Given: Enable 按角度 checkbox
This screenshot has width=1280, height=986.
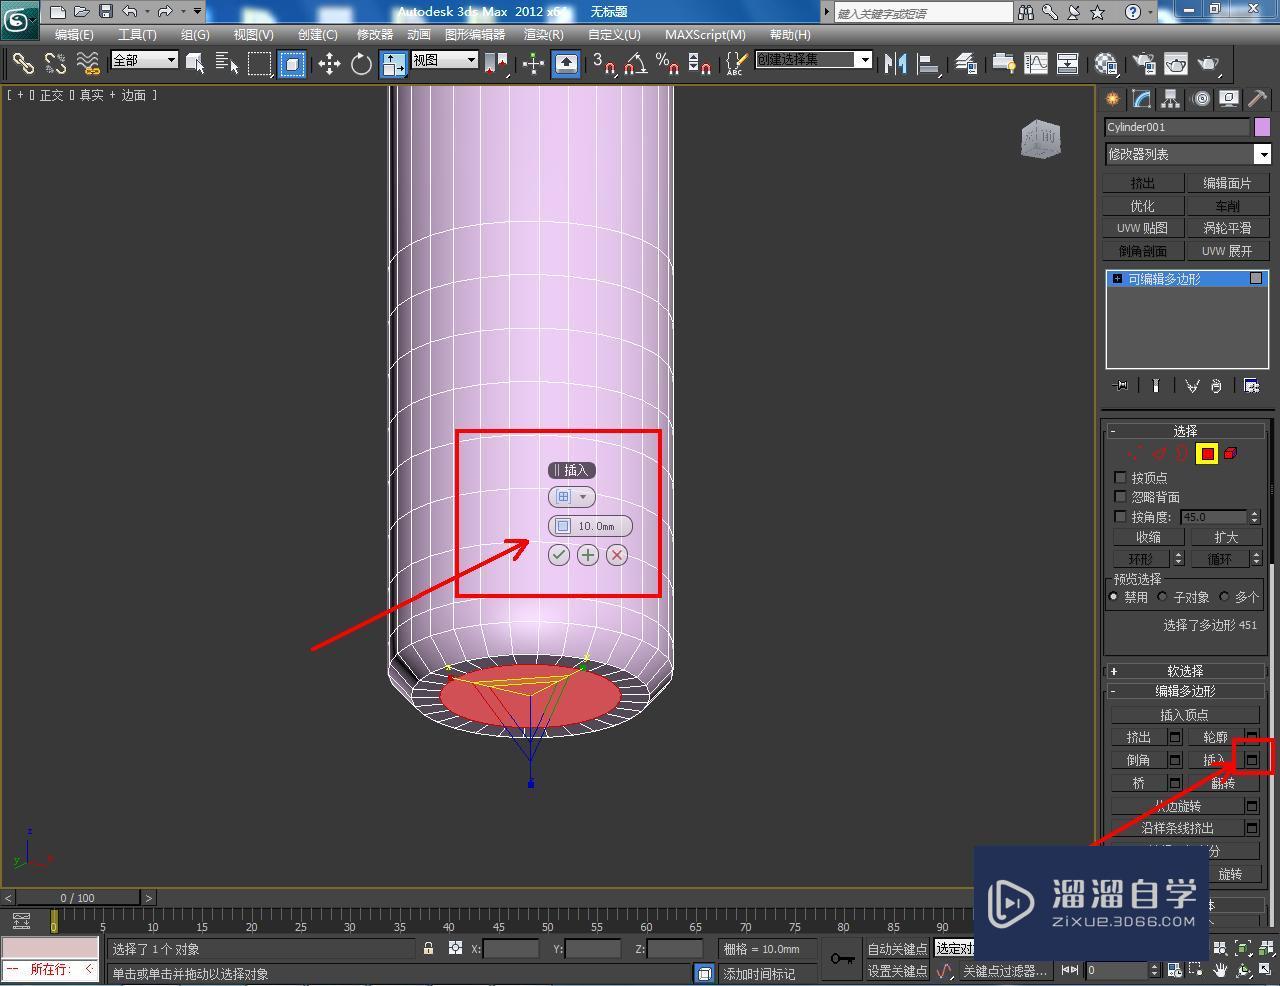Looking at the screenshot, I should [1120, 517].
